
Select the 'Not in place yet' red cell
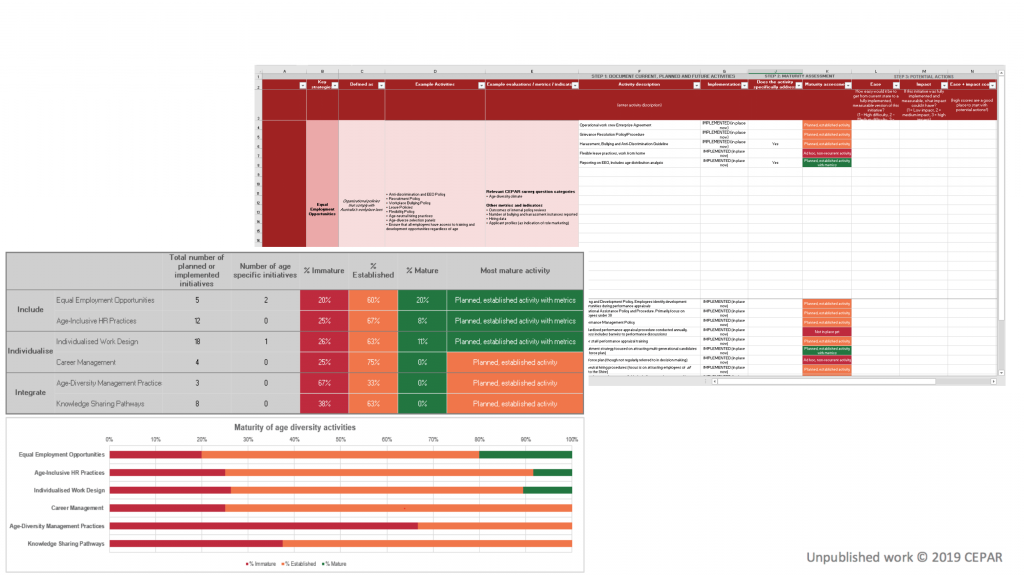point(827,332)
